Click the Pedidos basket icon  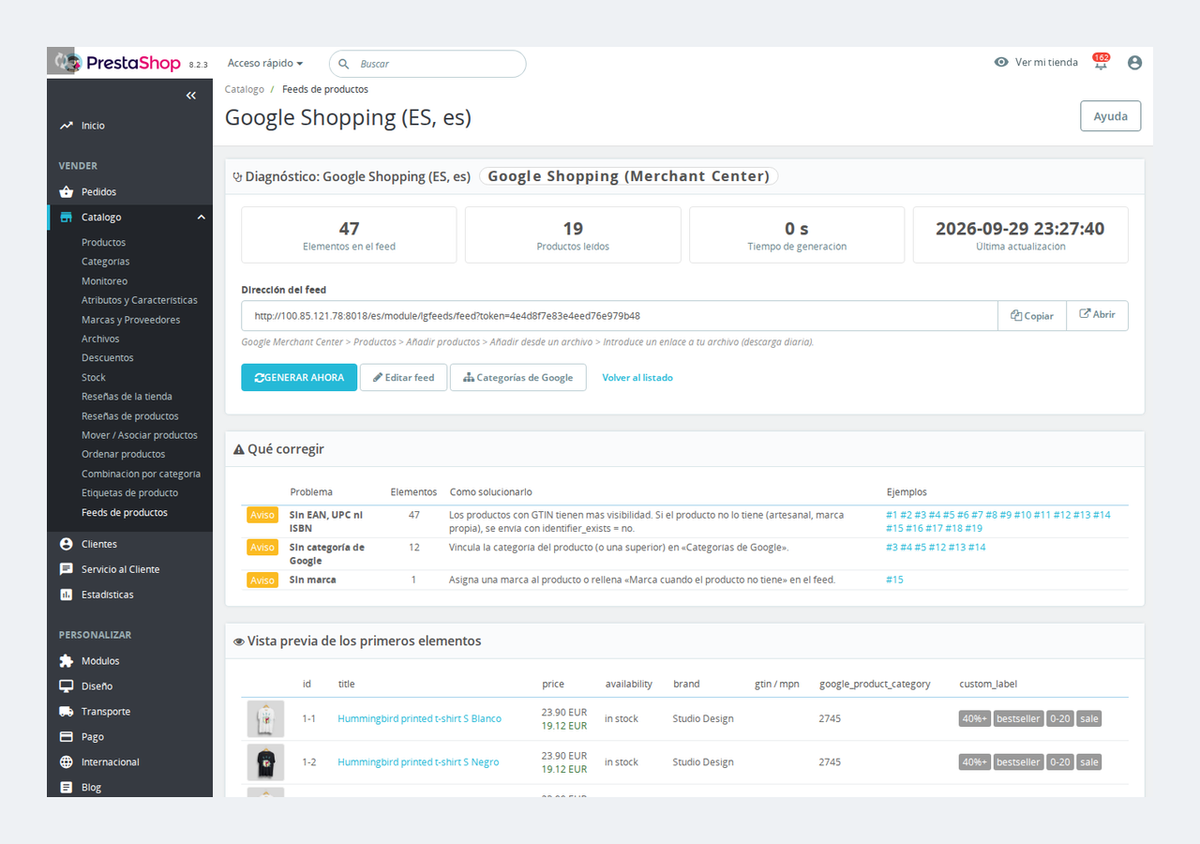pyautogui.click(x=66, y=192)
